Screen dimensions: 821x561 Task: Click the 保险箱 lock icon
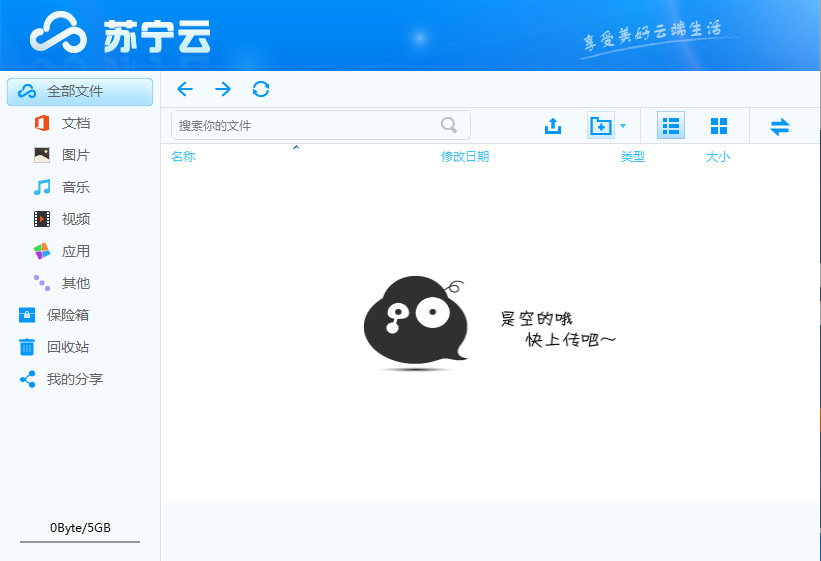tap(27, 315)
